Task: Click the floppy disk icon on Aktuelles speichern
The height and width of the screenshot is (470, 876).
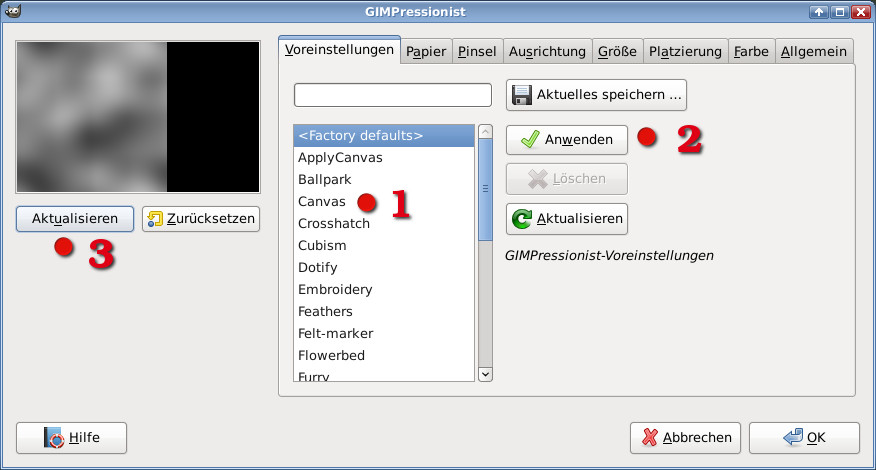Action: pyautogui.click(x=522, y=95)
